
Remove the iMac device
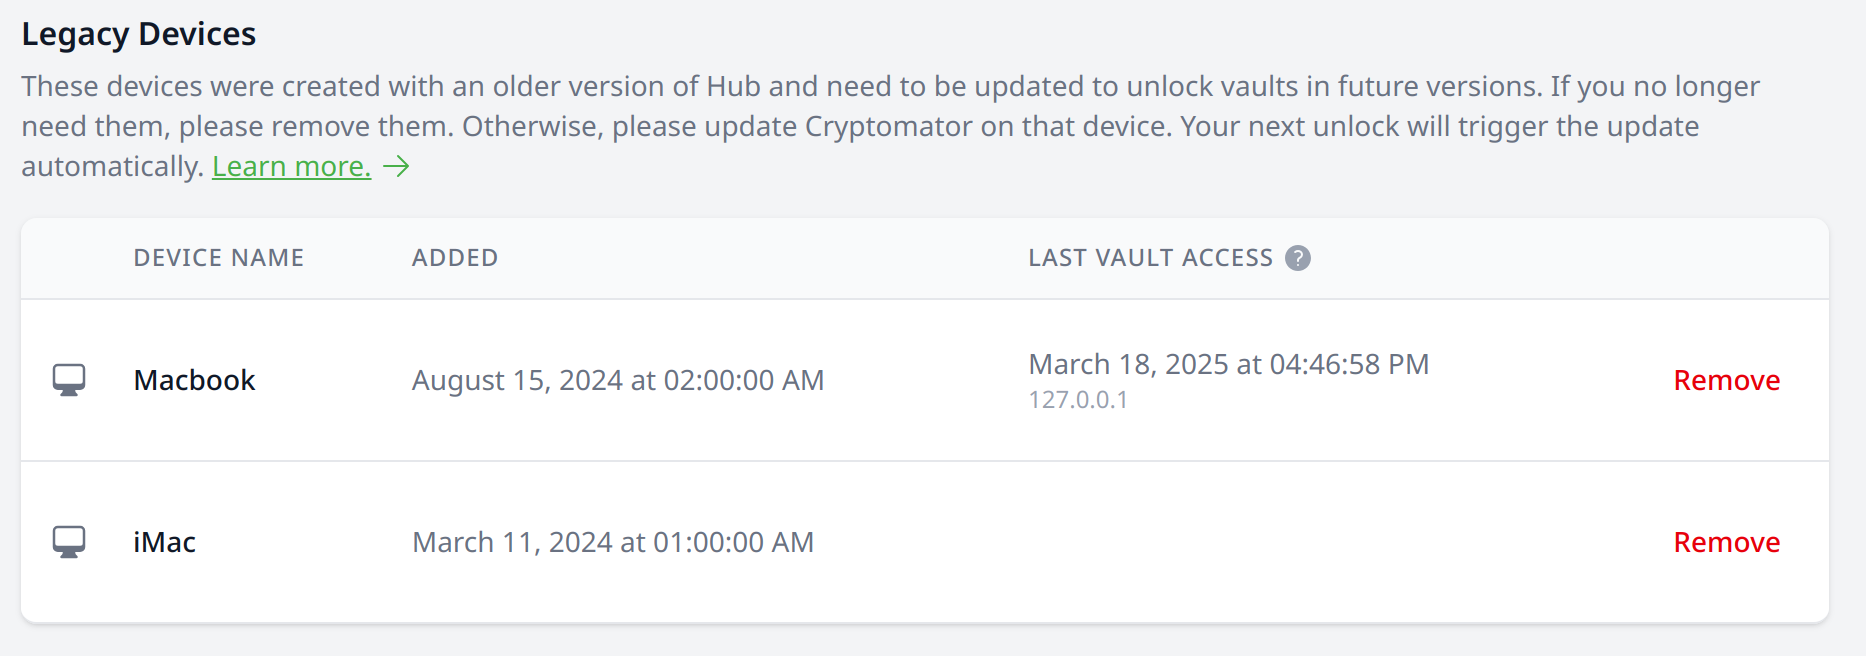pos(1726,542)
